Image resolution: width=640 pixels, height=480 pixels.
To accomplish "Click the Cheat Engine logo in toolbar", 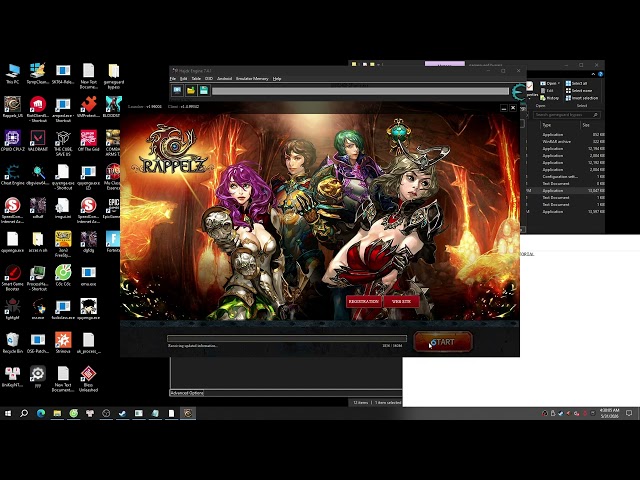I will [519, 92].
